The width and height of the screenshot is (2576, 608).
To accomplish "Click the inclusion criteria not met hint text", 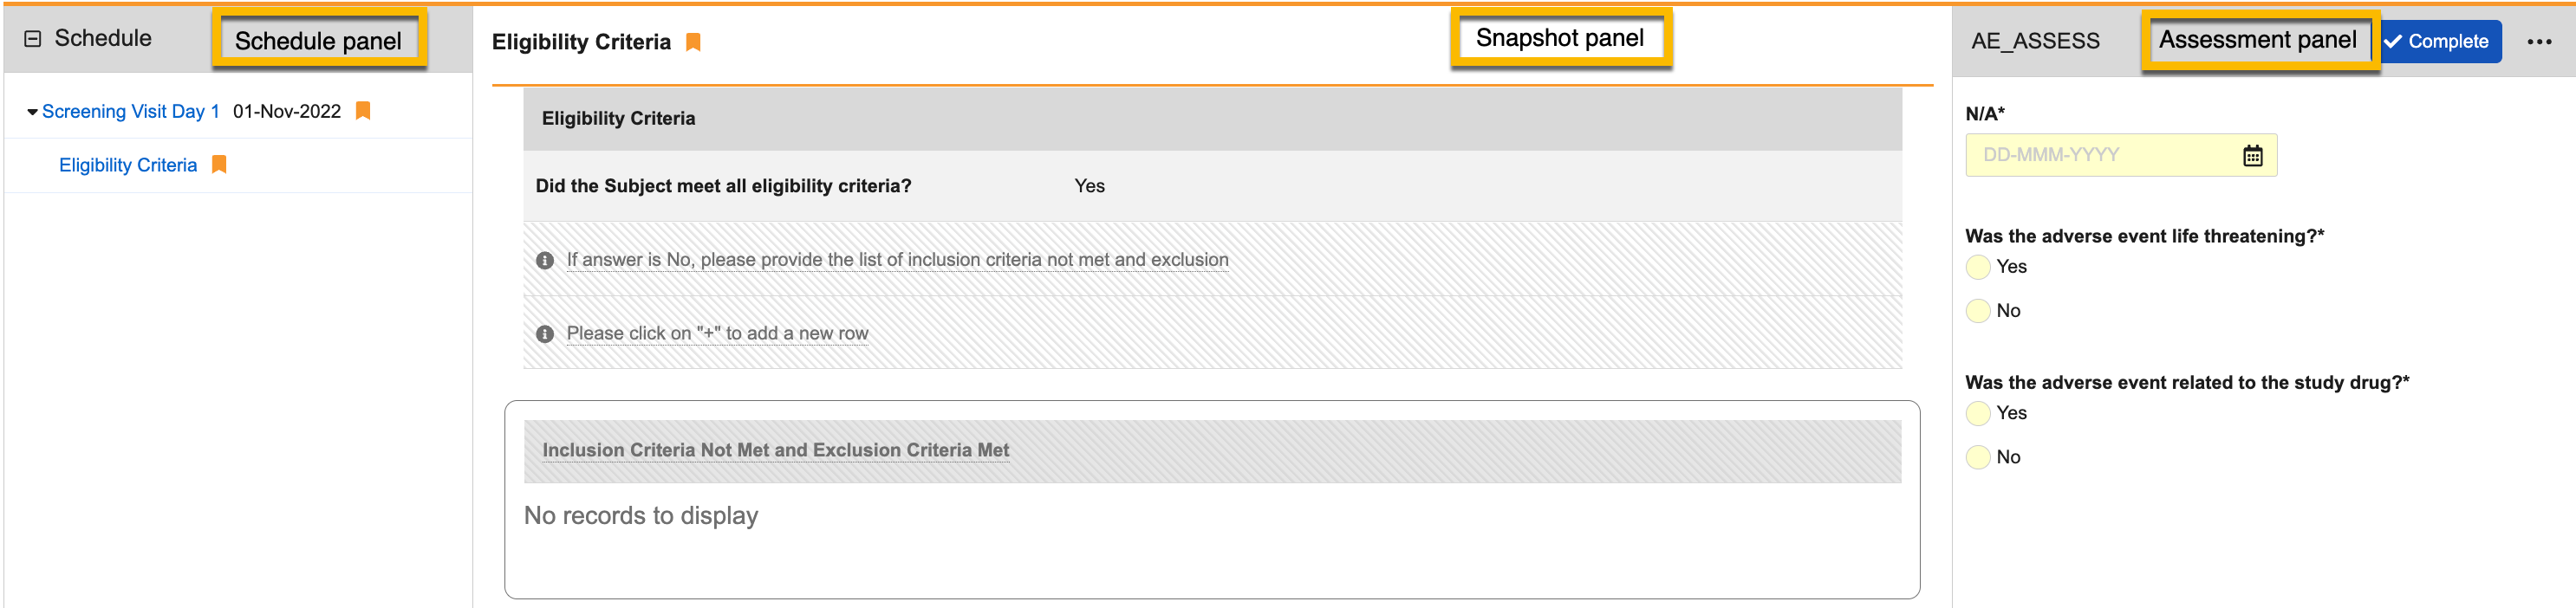I will 897,260.
